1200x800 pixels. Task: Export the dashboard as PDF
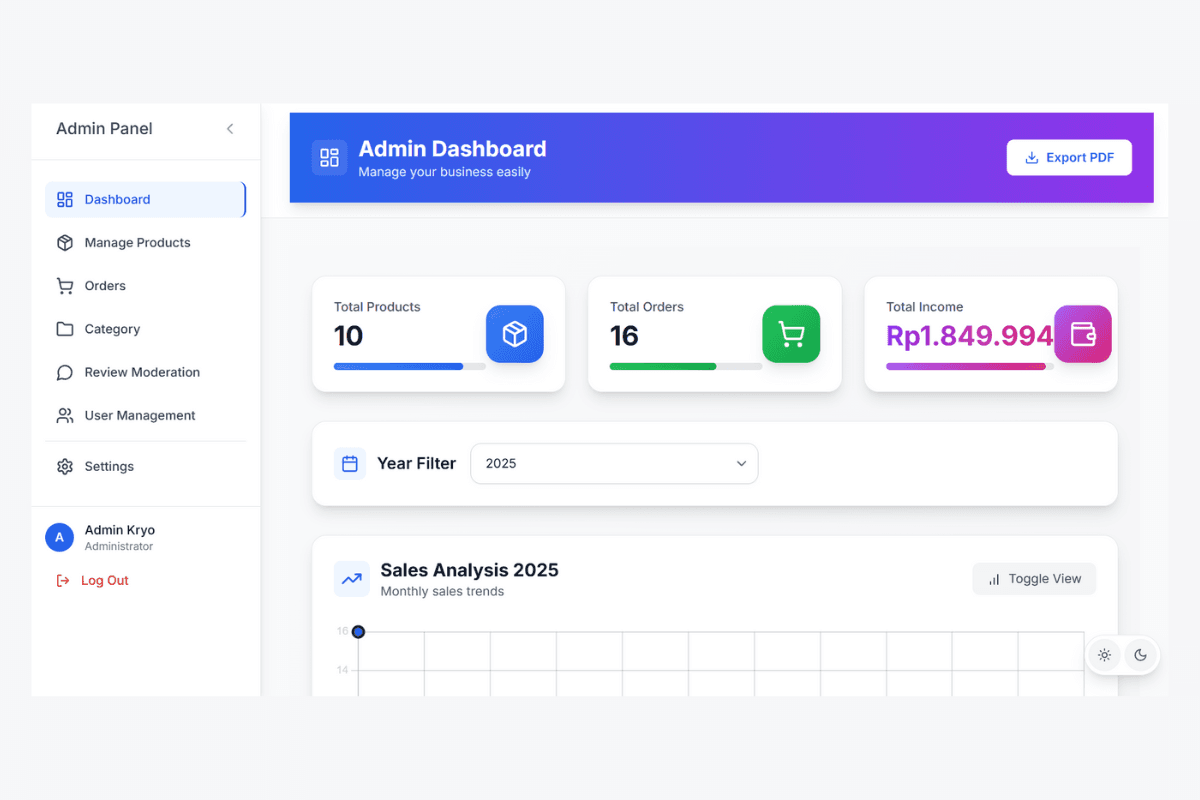(1069, 158)
